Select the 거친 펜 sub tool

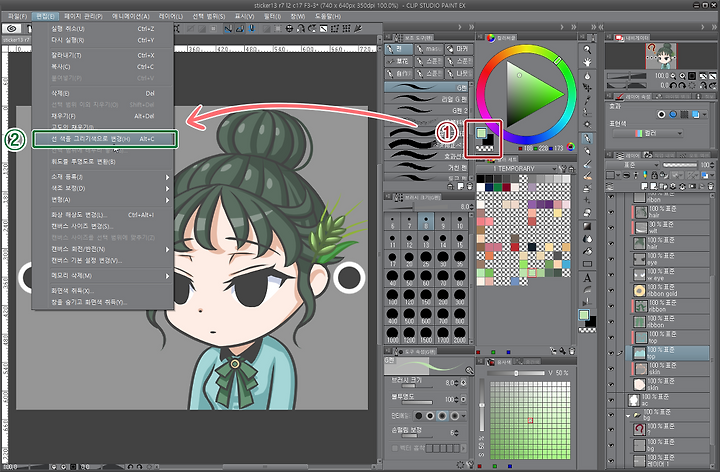[426, 168]
